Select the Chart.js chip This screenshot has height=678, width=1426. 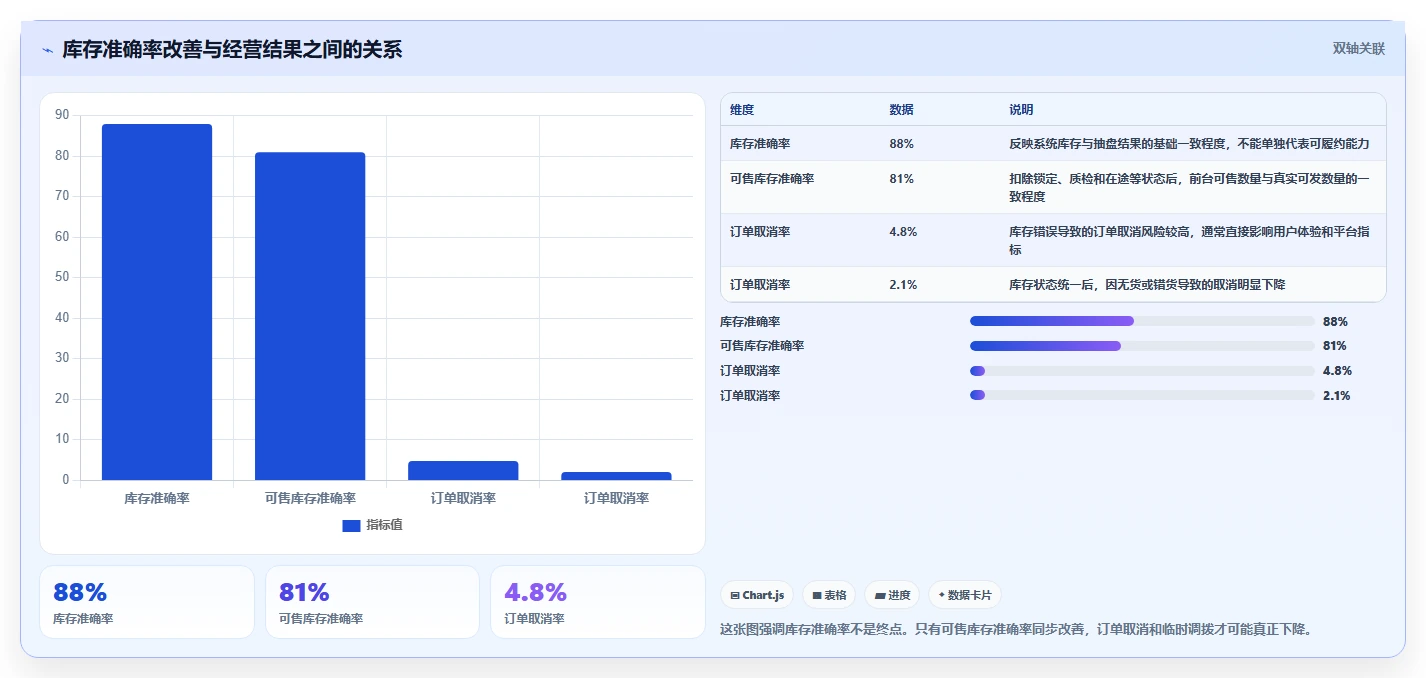click(x=757, y=595)
